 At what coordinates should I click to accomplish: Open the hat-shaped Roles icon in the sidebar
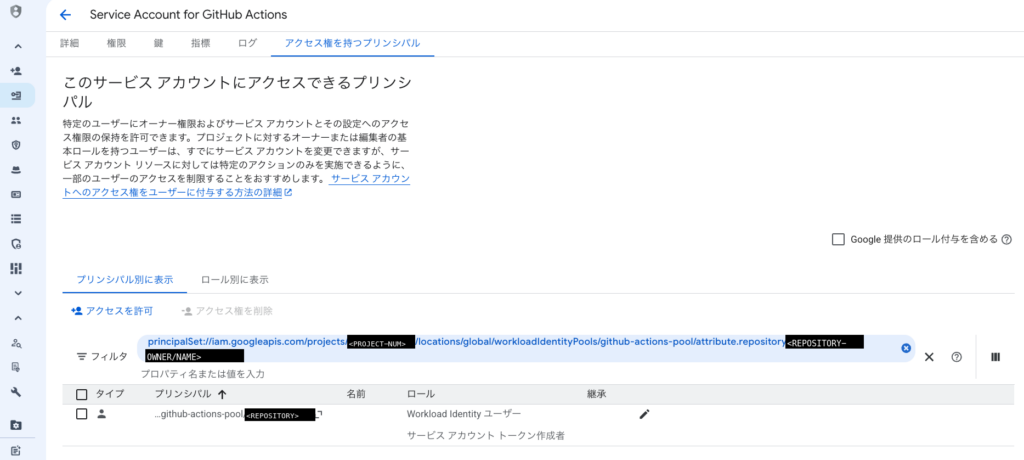[17, 170]
